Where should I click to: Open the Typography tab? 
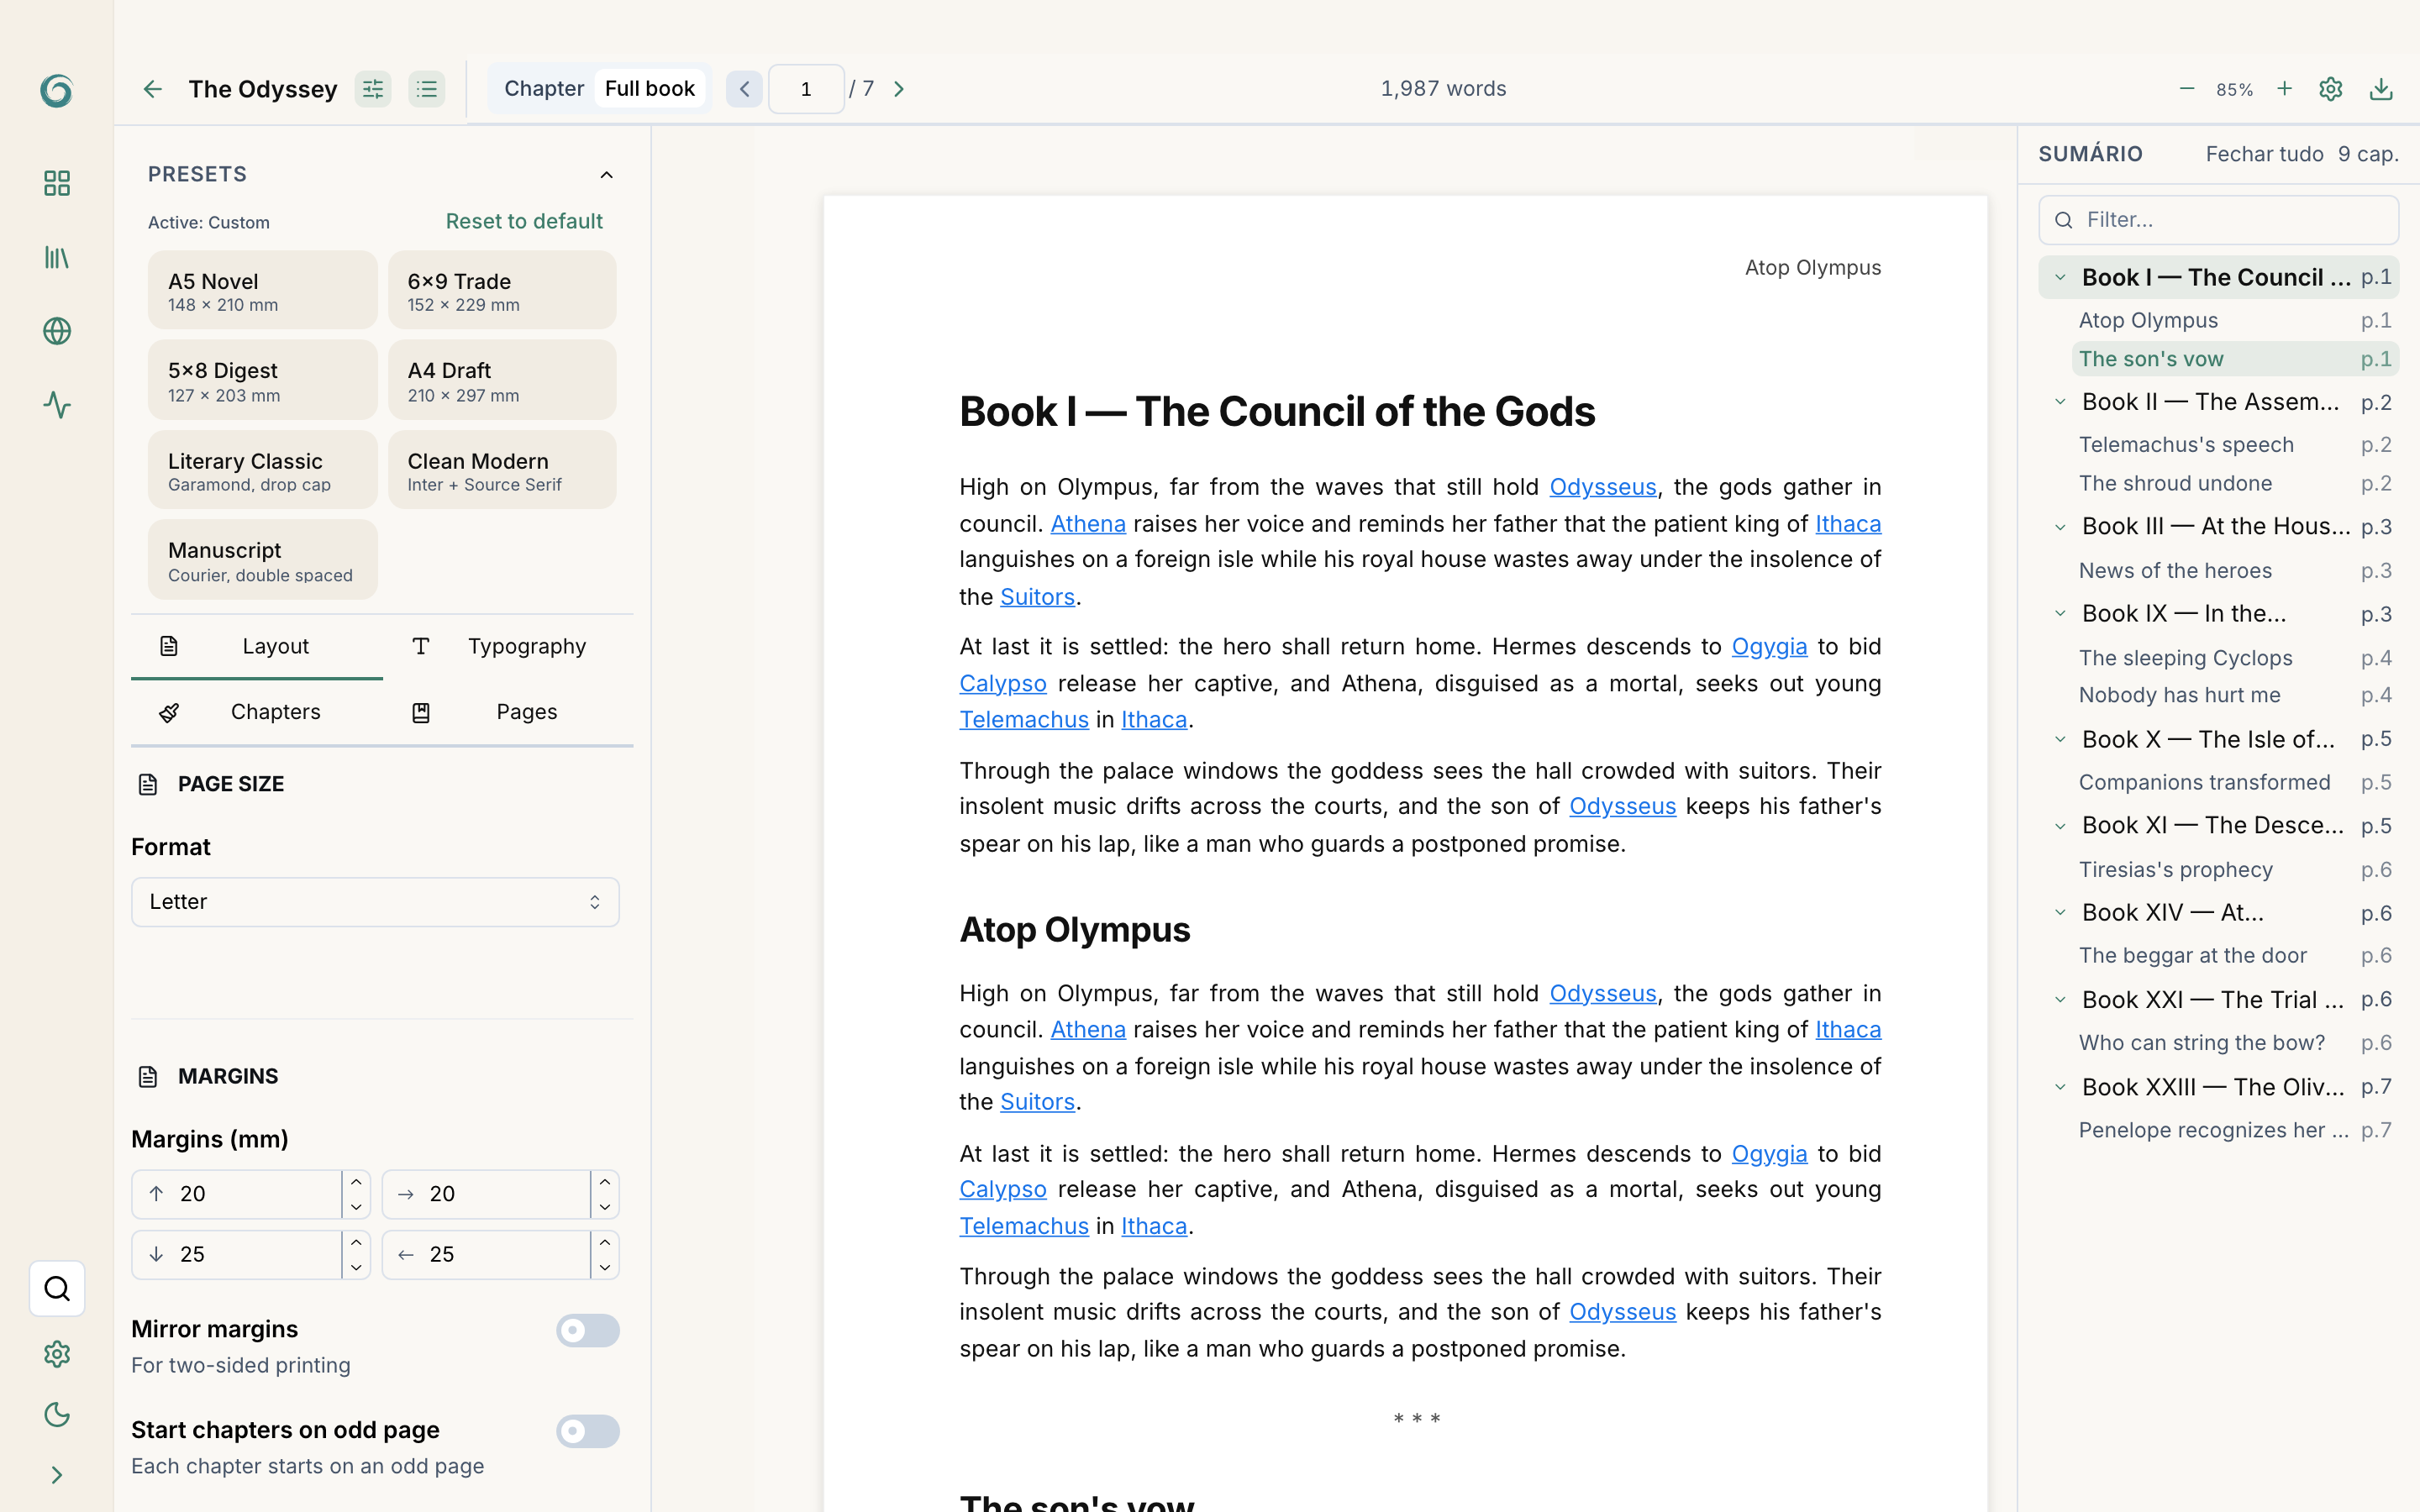point(508,647)
